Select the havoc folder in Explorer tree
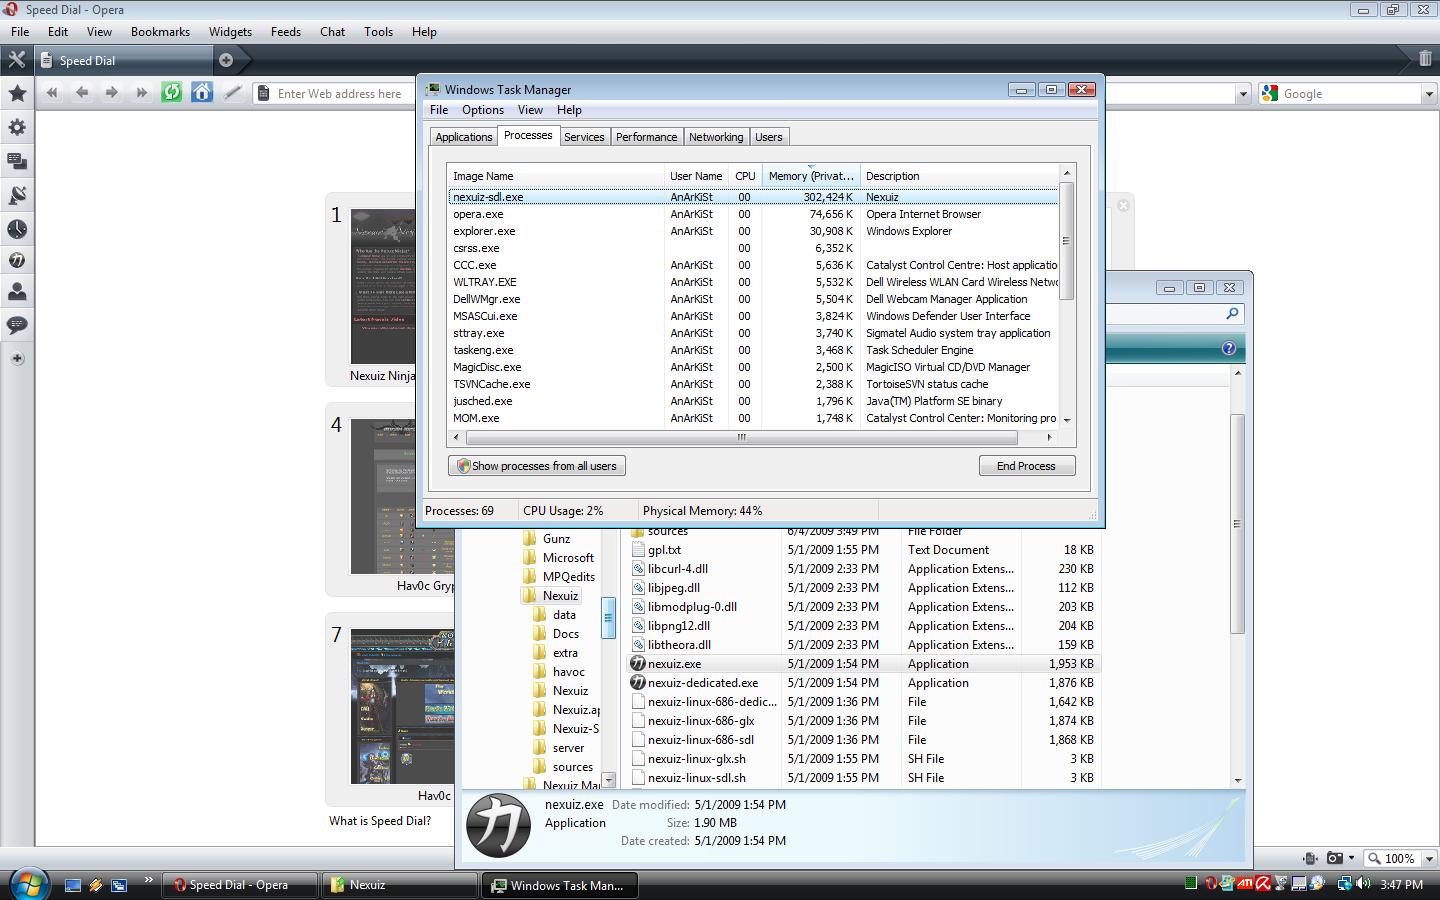This screenshot has height=900, width=1440. point(568,672)
